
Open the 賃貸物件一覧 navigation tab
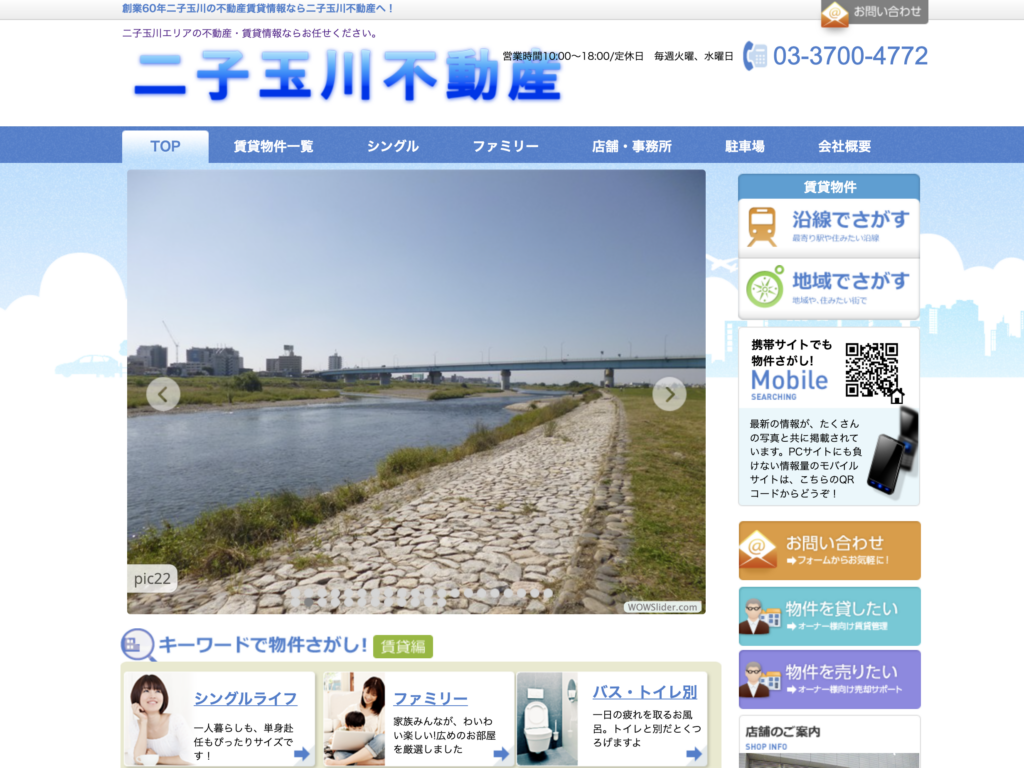(273, 146)
